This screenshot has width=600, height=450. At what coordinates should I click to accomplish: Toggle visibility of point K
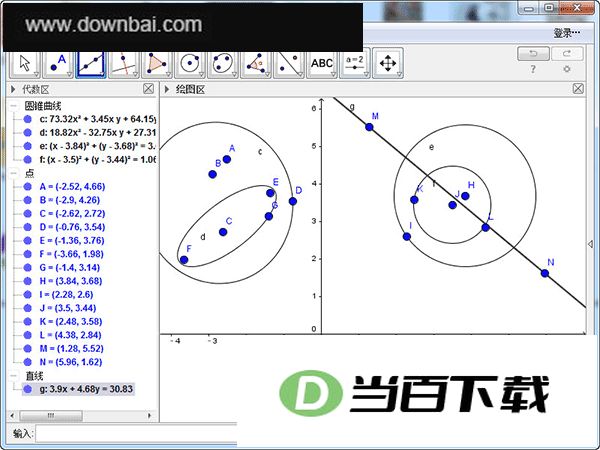pyautogui.click(x=27, y=321)
